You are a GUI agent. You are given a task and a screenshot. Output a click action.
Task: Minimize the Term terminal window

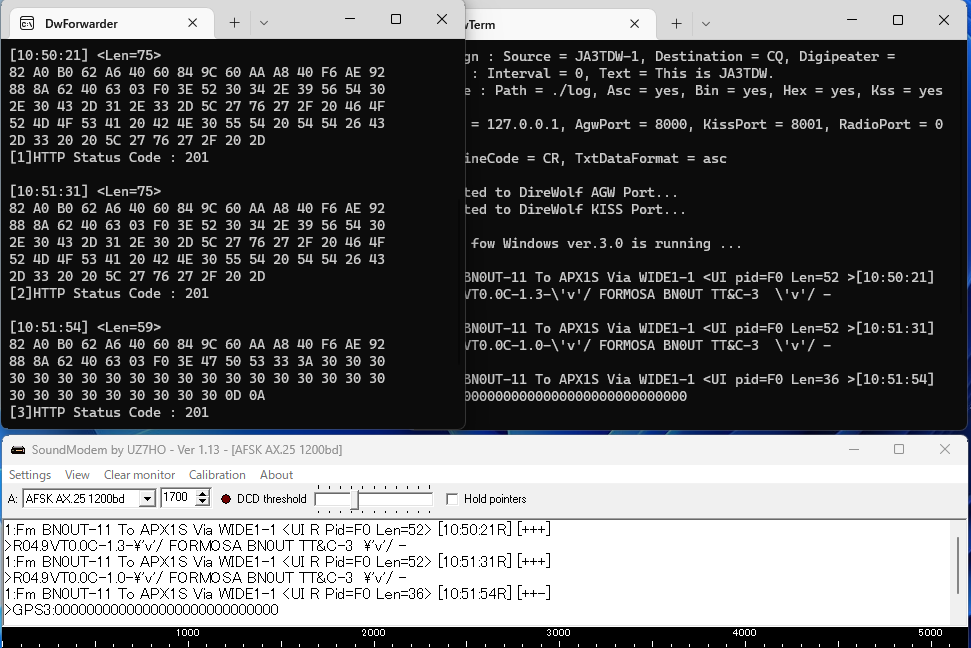[852, 20]
